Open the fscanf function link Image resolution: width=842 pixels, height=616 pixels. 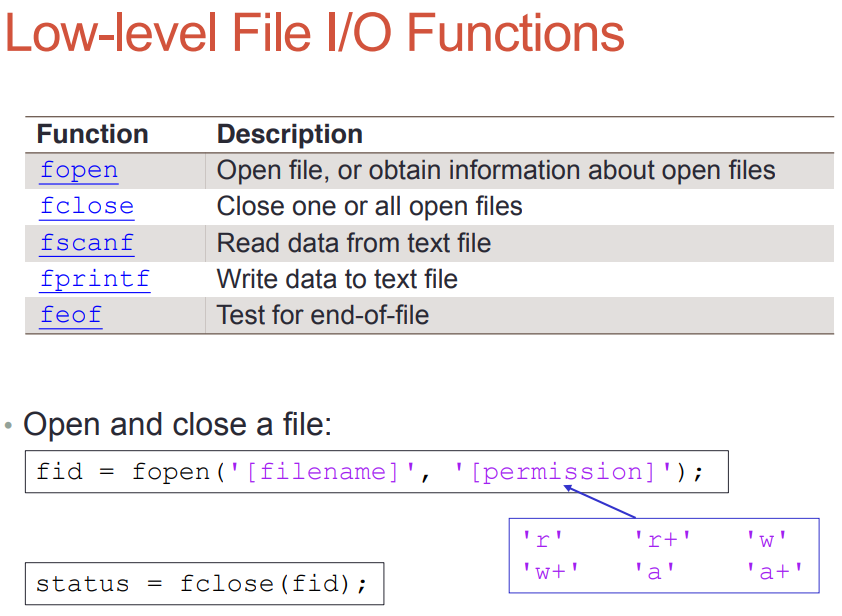point(87,243)
